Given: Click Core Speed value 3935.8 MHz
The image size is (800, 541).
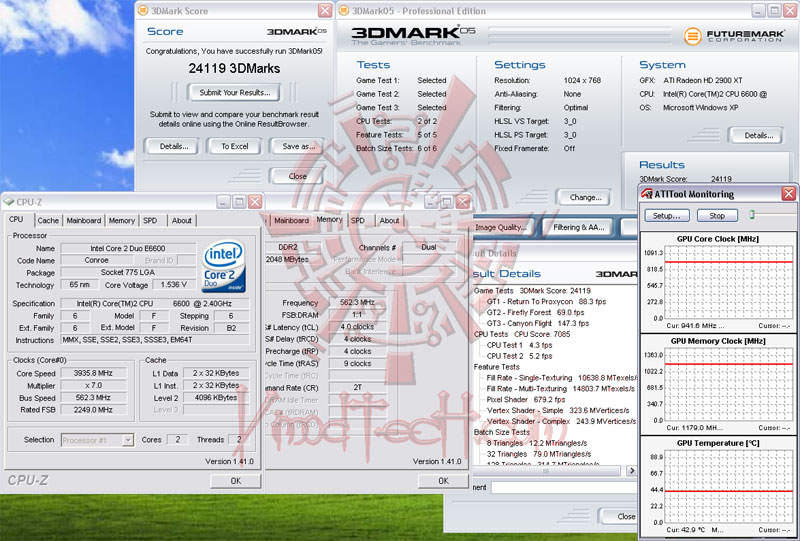Looking at the screenshot, I should click(93, 373).
